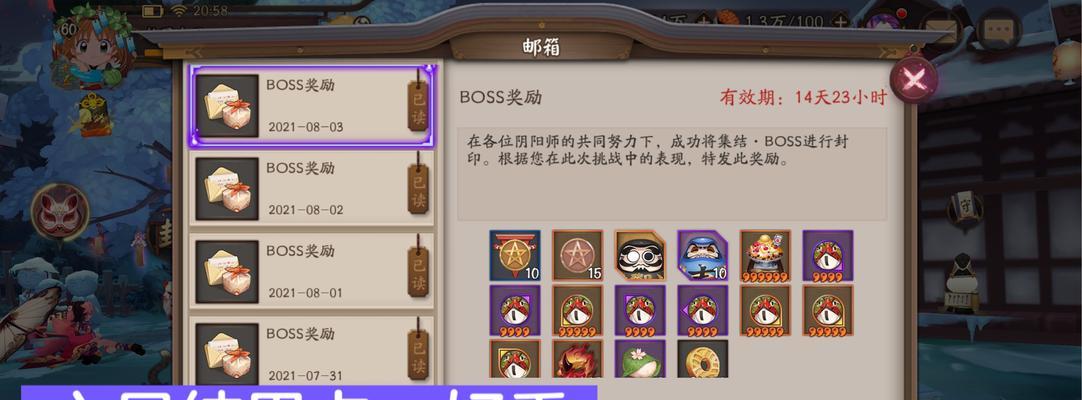Click the golden ring coin reward icon
This screenshot has height=400, width=1082.
[x=702, y=359]
